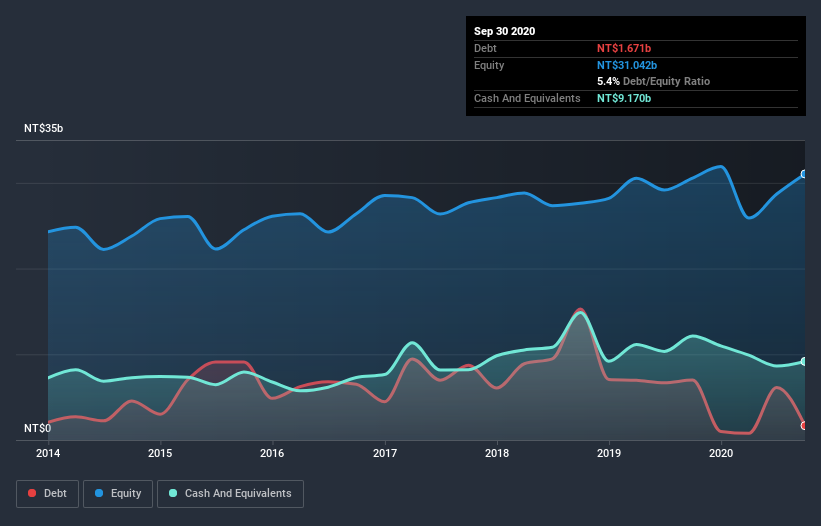Click the NT$9.170b cash value

(624, 98)
